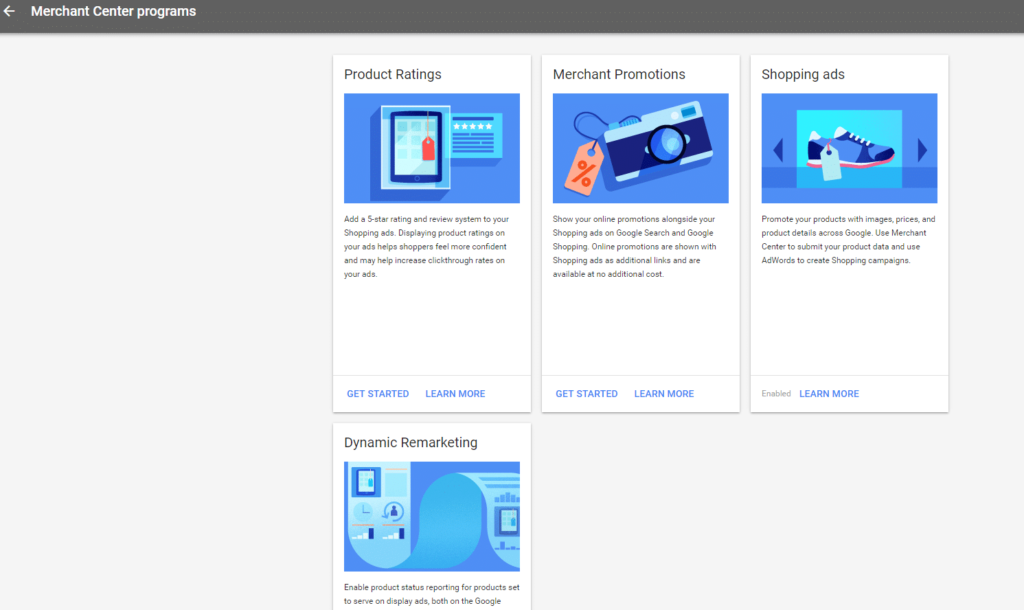This screenshot has width=1024, height=610.
Task: Click the left arrow in Shopping ads image
Action: (778, 151)
